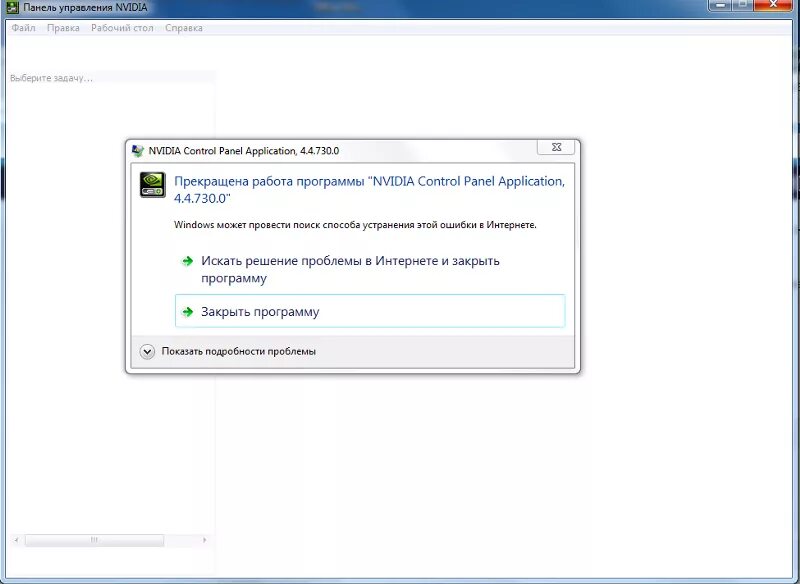Click the Windows может провести поиск message

(x=355, y=225)
